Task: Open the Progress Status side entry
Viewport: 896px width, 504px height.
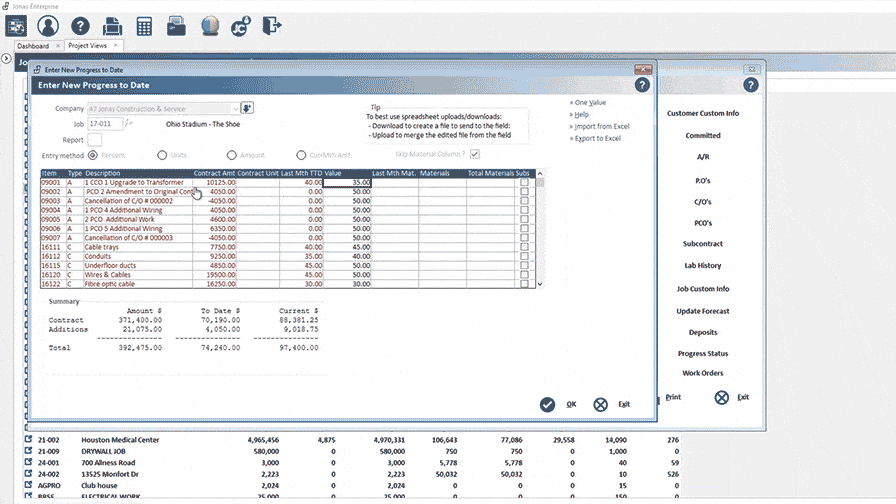Action: click(x=703, y=353)
